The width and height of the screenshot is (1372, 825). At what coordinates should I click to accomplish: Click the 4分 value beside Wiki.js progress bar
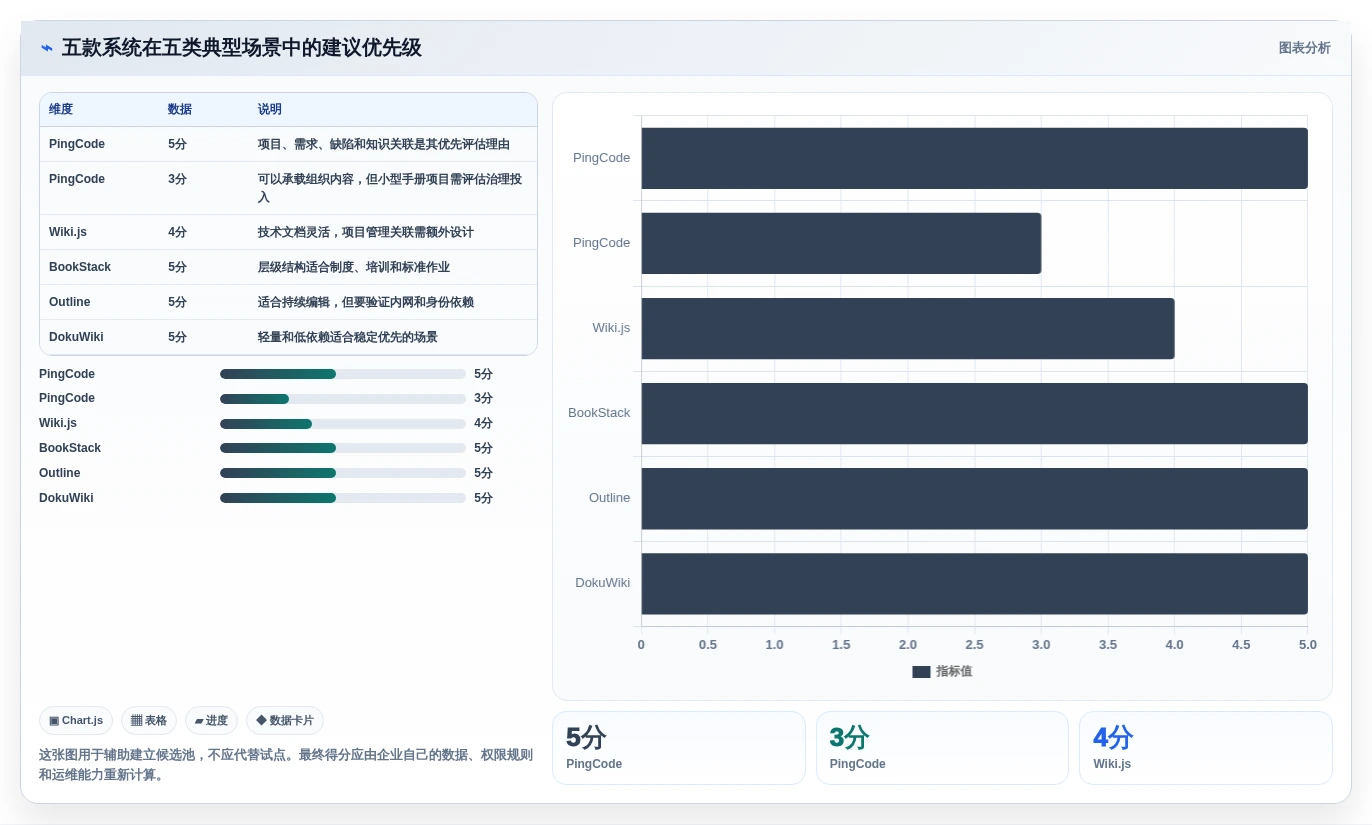483,424
